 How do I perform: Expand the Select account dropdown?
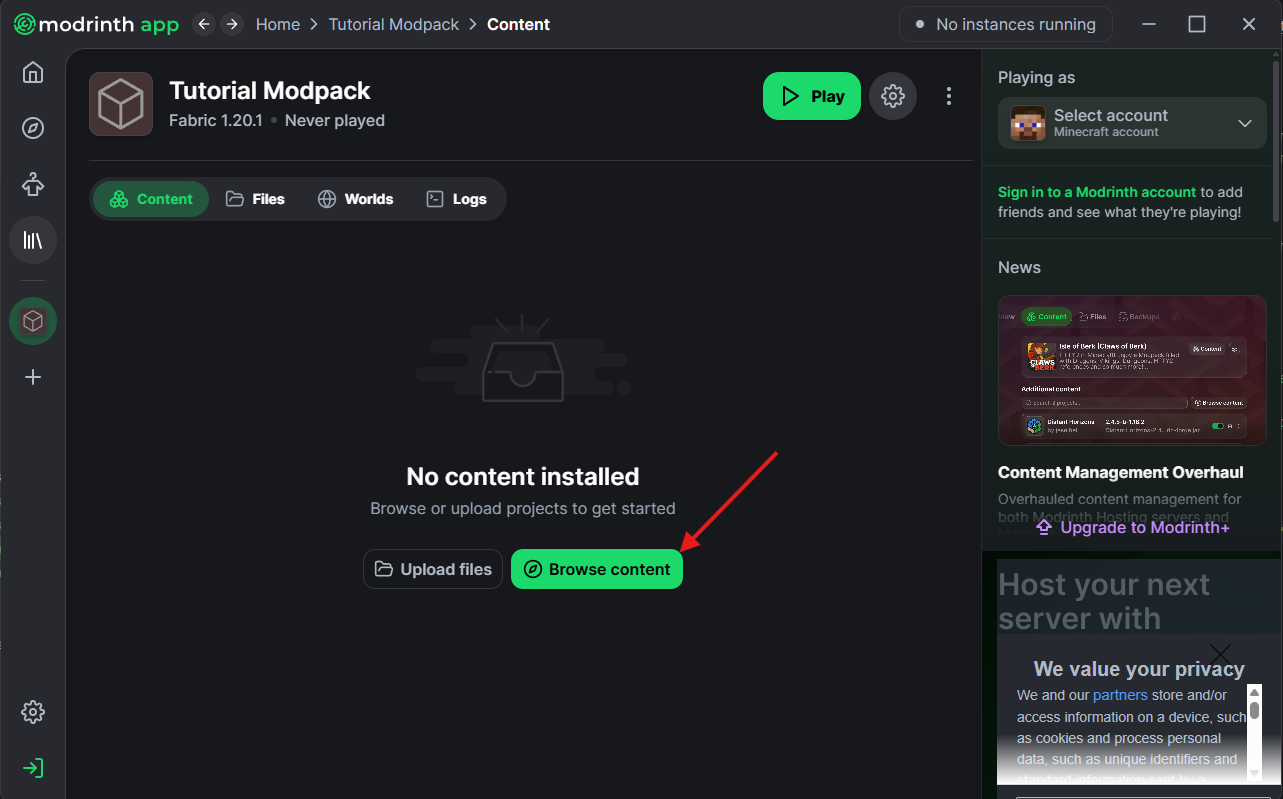tap(1132, 123)
